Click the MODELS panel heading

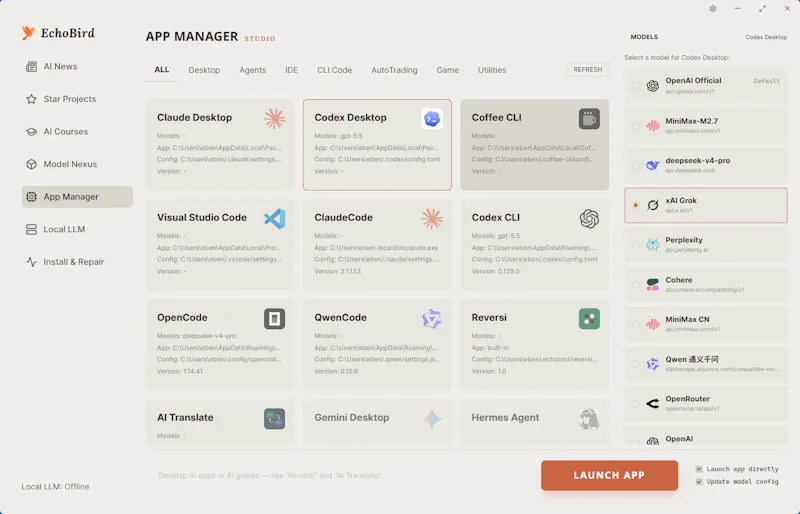pyautogui.click(x=644, y=37)
